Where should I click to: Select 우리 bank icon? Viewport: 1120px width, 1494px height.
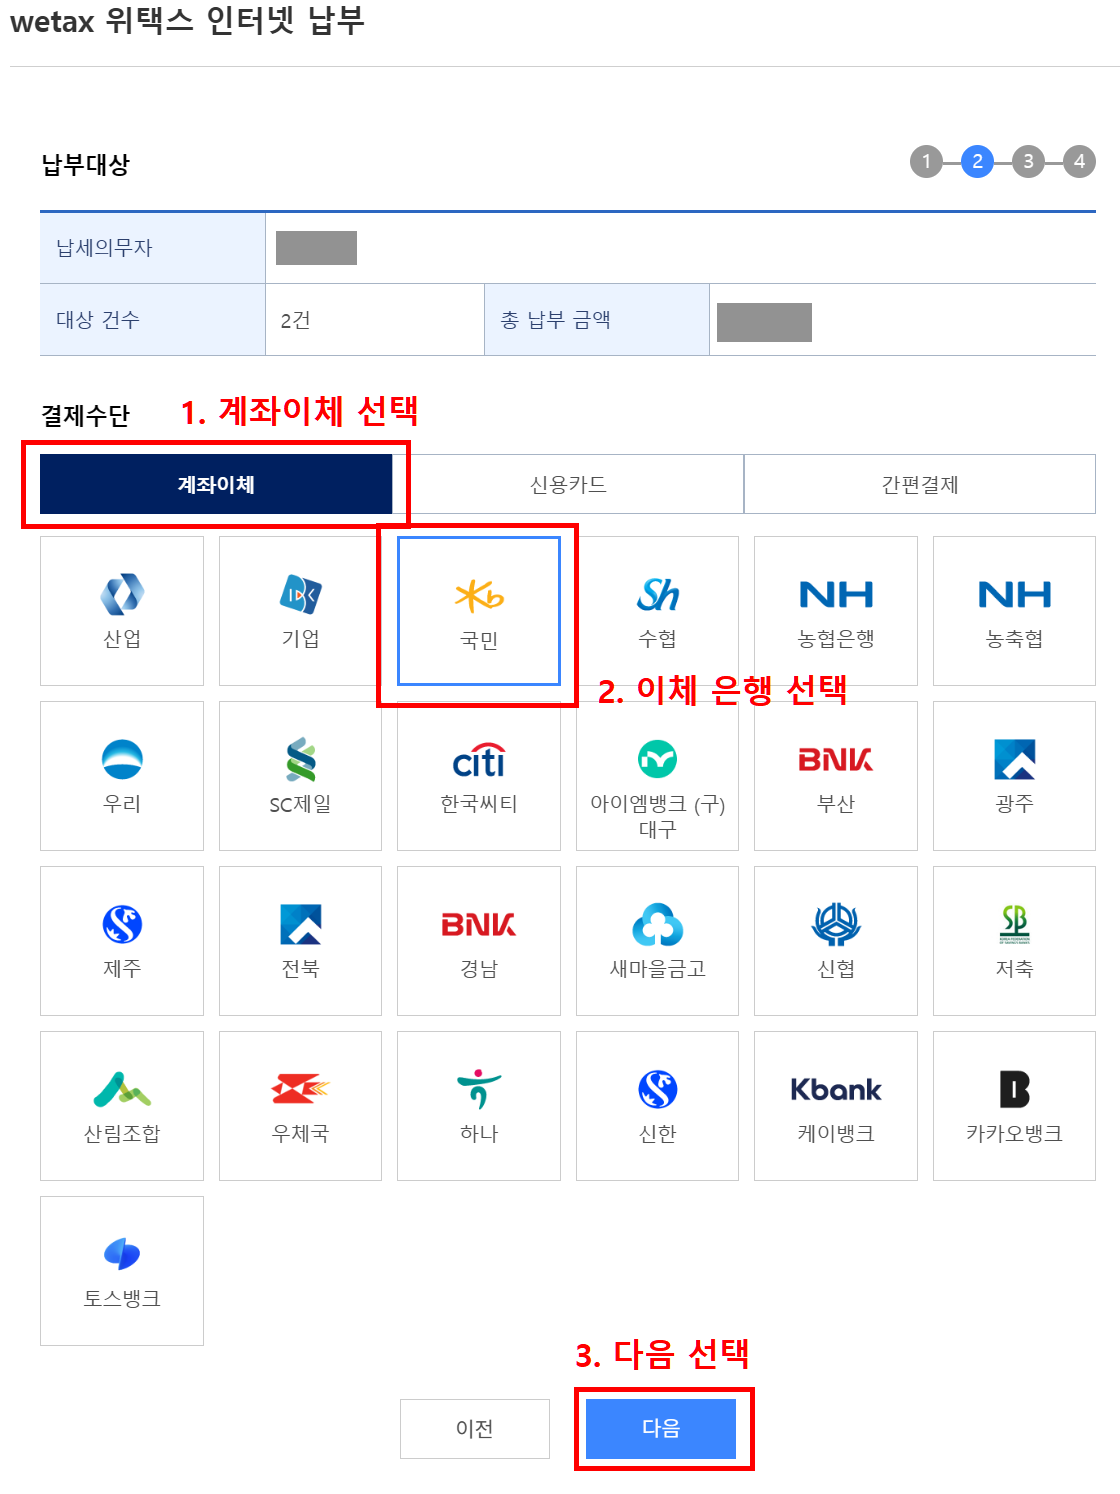coord(122,776)
